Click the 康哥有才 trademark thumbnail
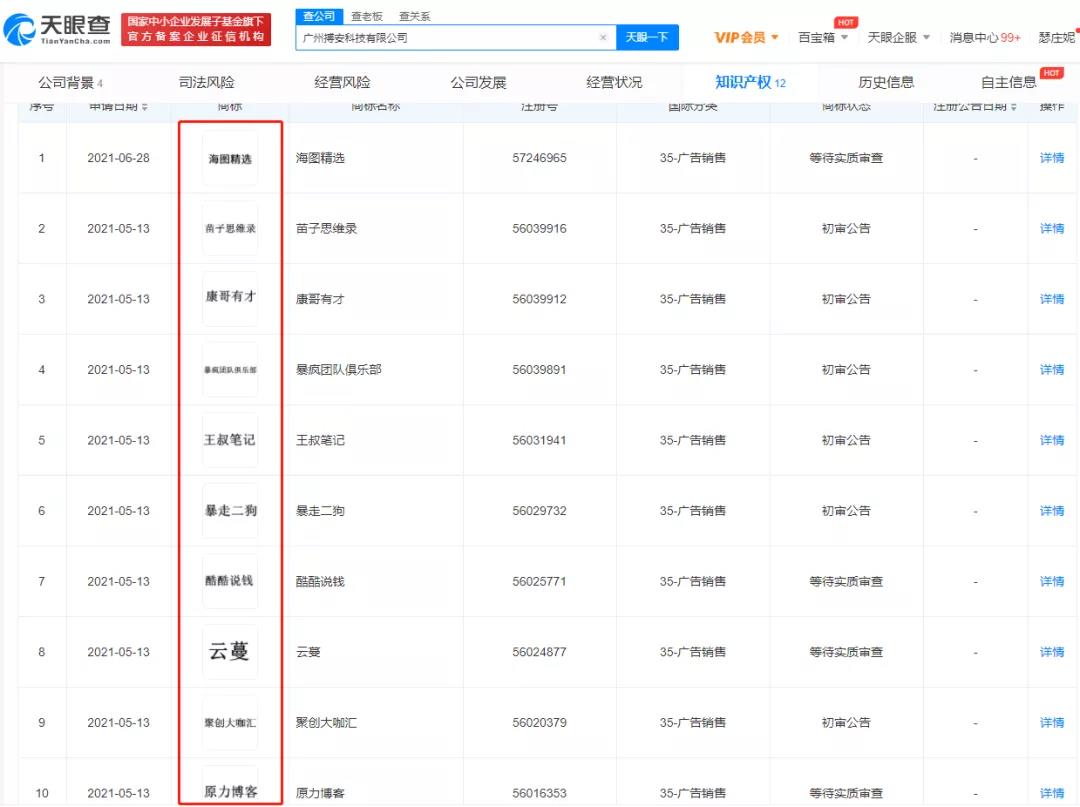This screenshot has height=807, width=1080. click(x=230, y=299)
